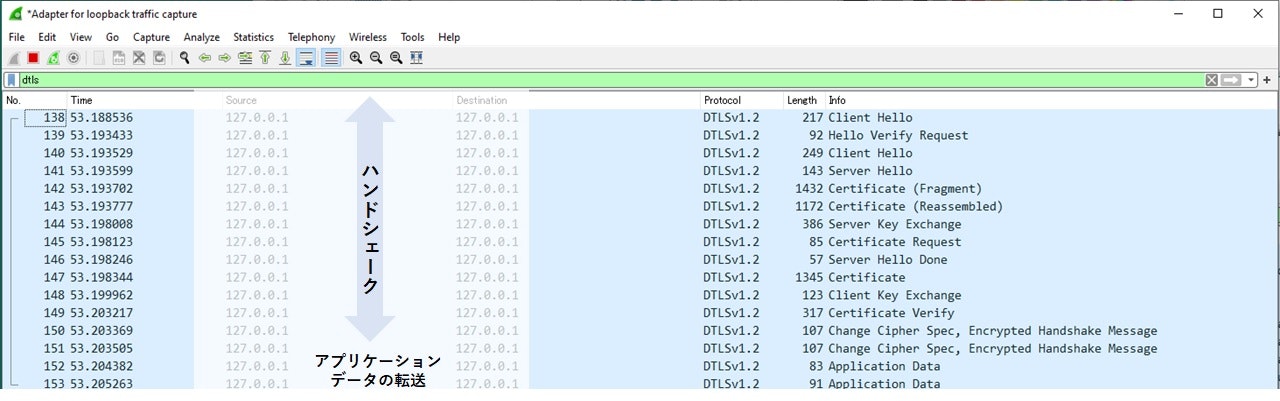This screenshot has width=1280, height=401.
Task: Restart the current capture
Action: [x=53, y=58]
